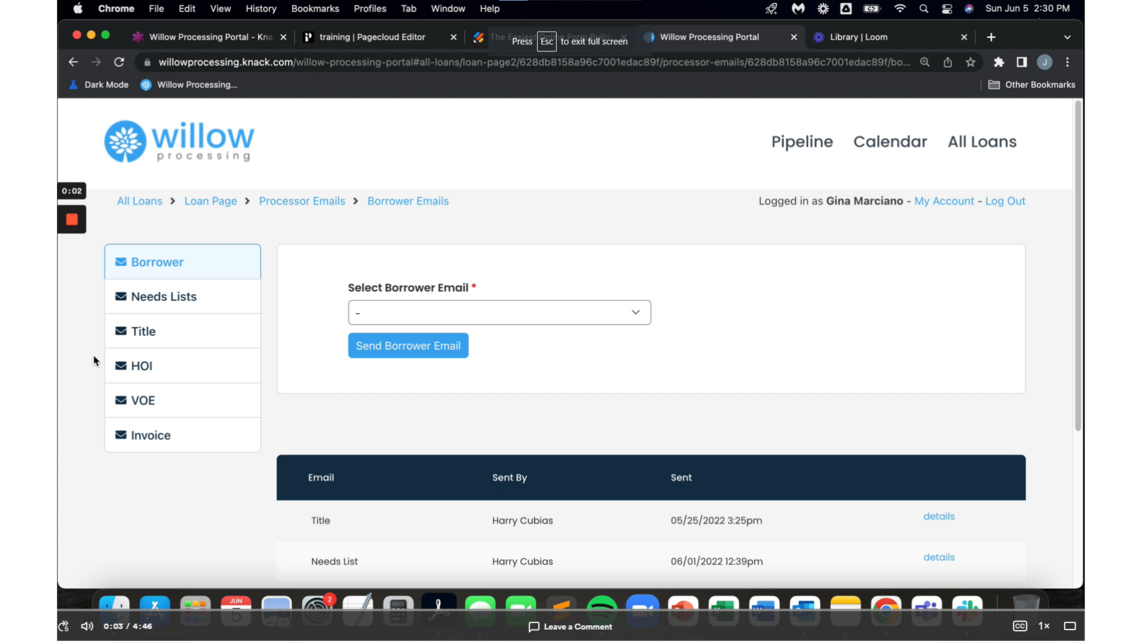Screen dimensions: 1142x642
Task: Open the Spotify app in the dock
Action: (x=601, y=607)
